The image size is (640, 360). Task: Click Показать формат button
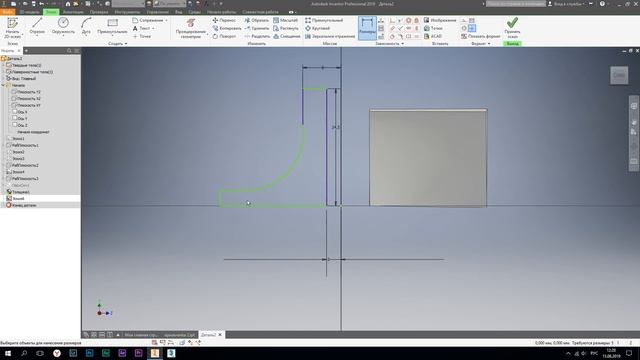480,36
